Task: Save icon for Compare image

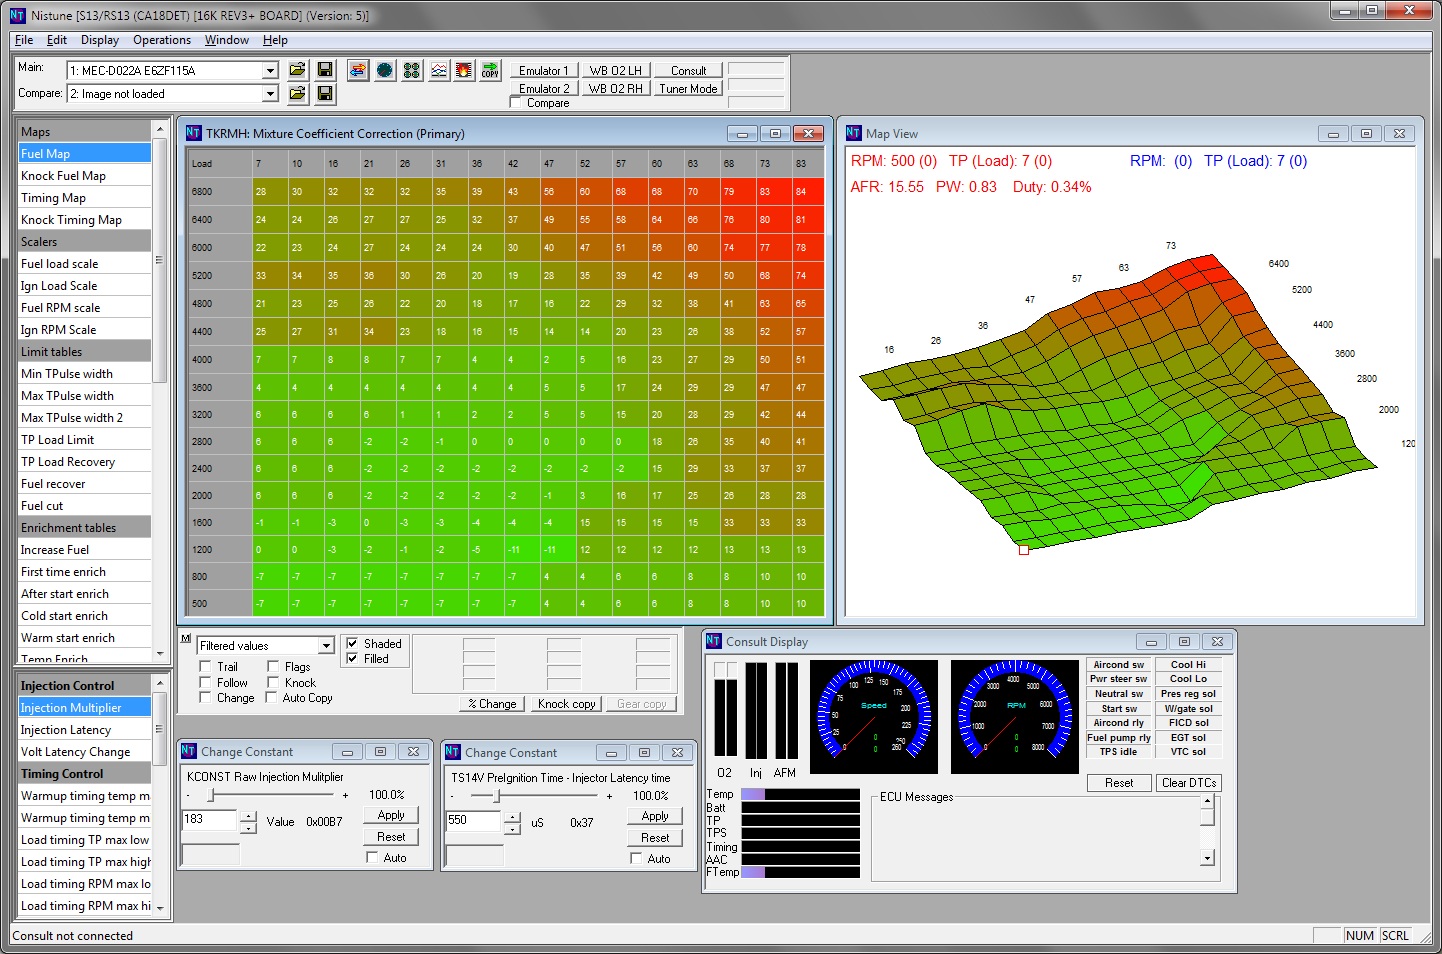Action: tap(325, 93)
